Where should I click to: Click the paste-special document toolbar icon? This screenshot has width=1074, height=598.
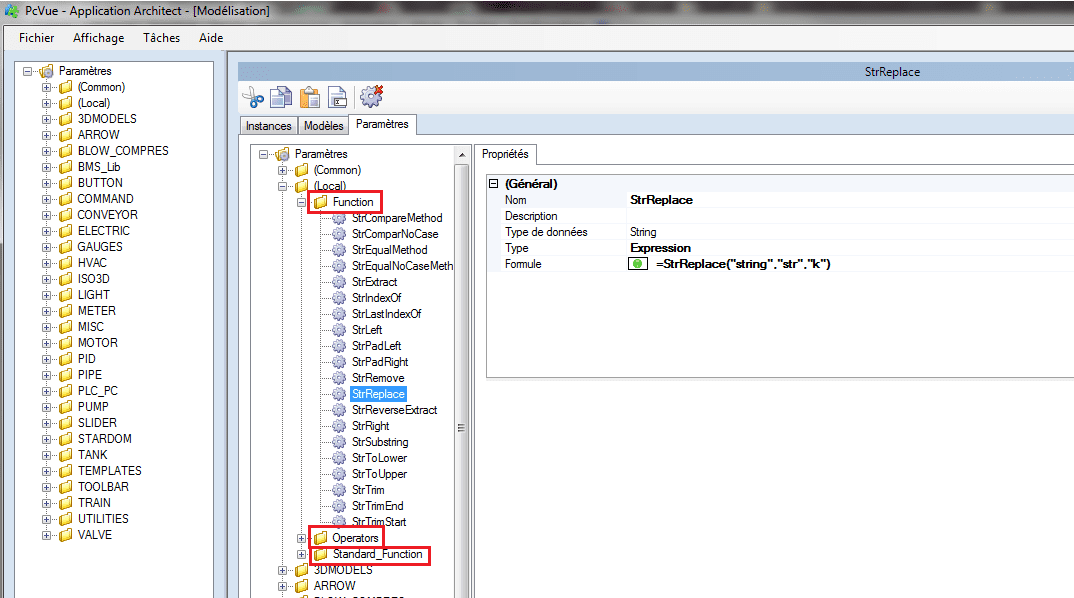click(x=337, y=97)
